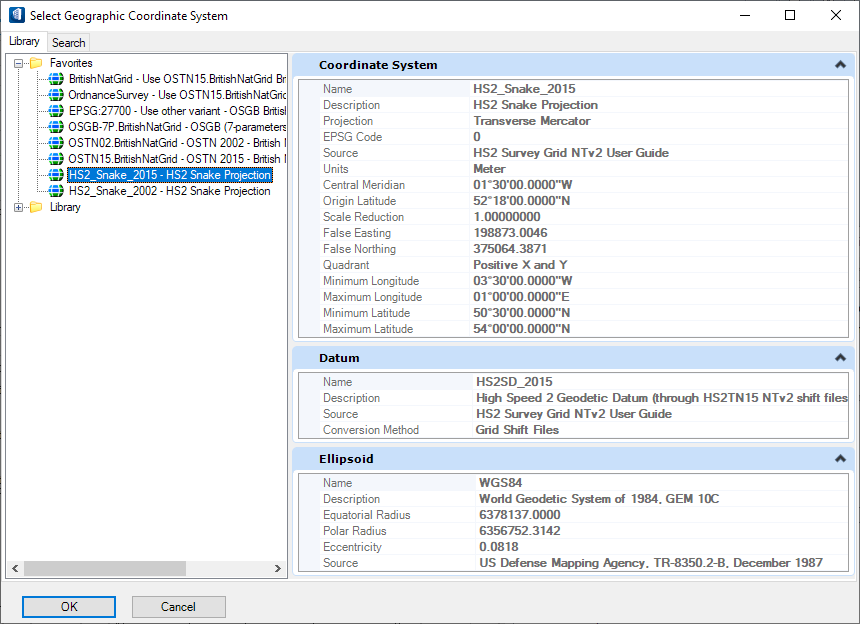Select HS2_Snake_2015 - HS2 Snake Projection item
860x624 pixels.
169,175
